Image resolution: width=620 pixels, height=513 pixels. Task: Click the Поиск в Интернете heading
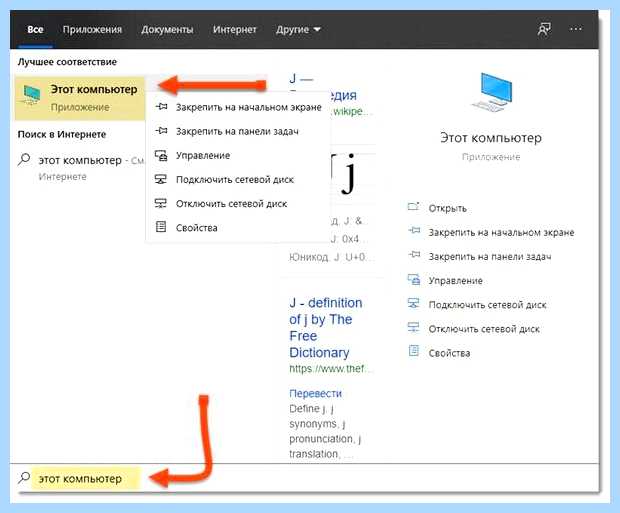(62, 134)
